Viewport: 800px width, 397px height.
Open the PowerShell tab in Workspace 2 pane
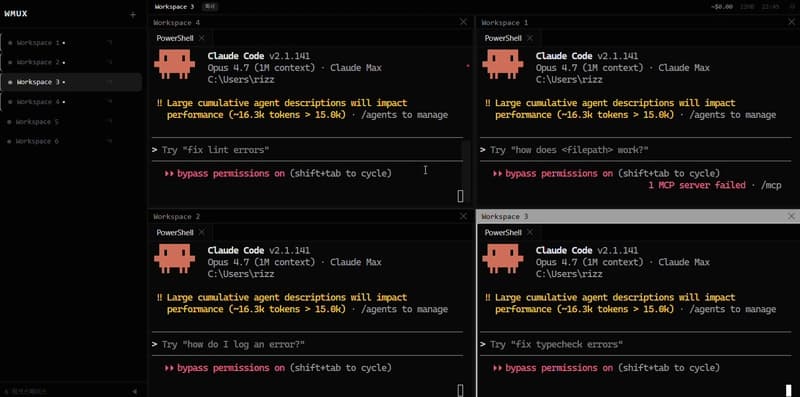point(175,233)
